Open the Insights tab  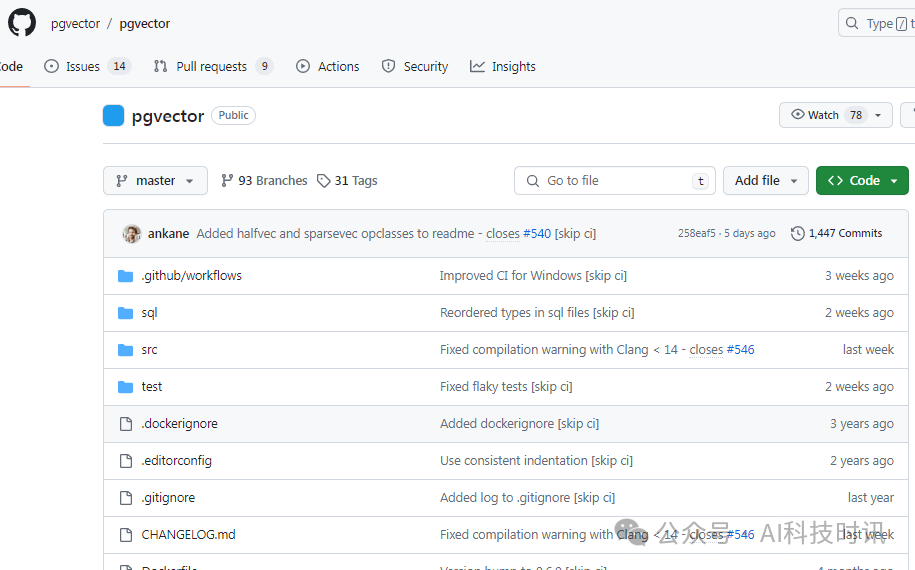click(503, 67)
